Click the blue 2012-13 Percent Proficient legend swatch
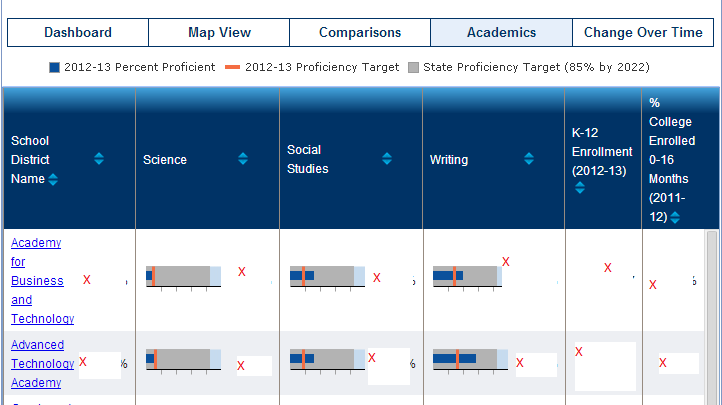 (55, 68)
